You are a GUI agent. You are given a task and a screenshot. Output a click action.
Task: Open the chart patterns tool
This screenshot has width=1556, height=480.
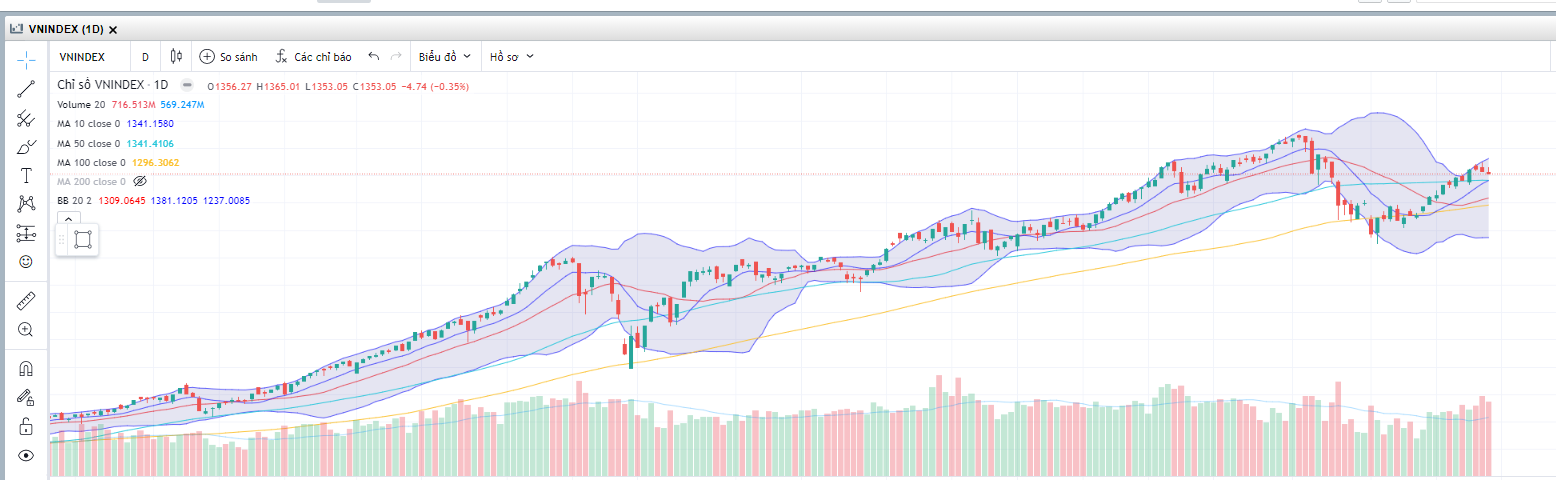[x=26, y=204]
